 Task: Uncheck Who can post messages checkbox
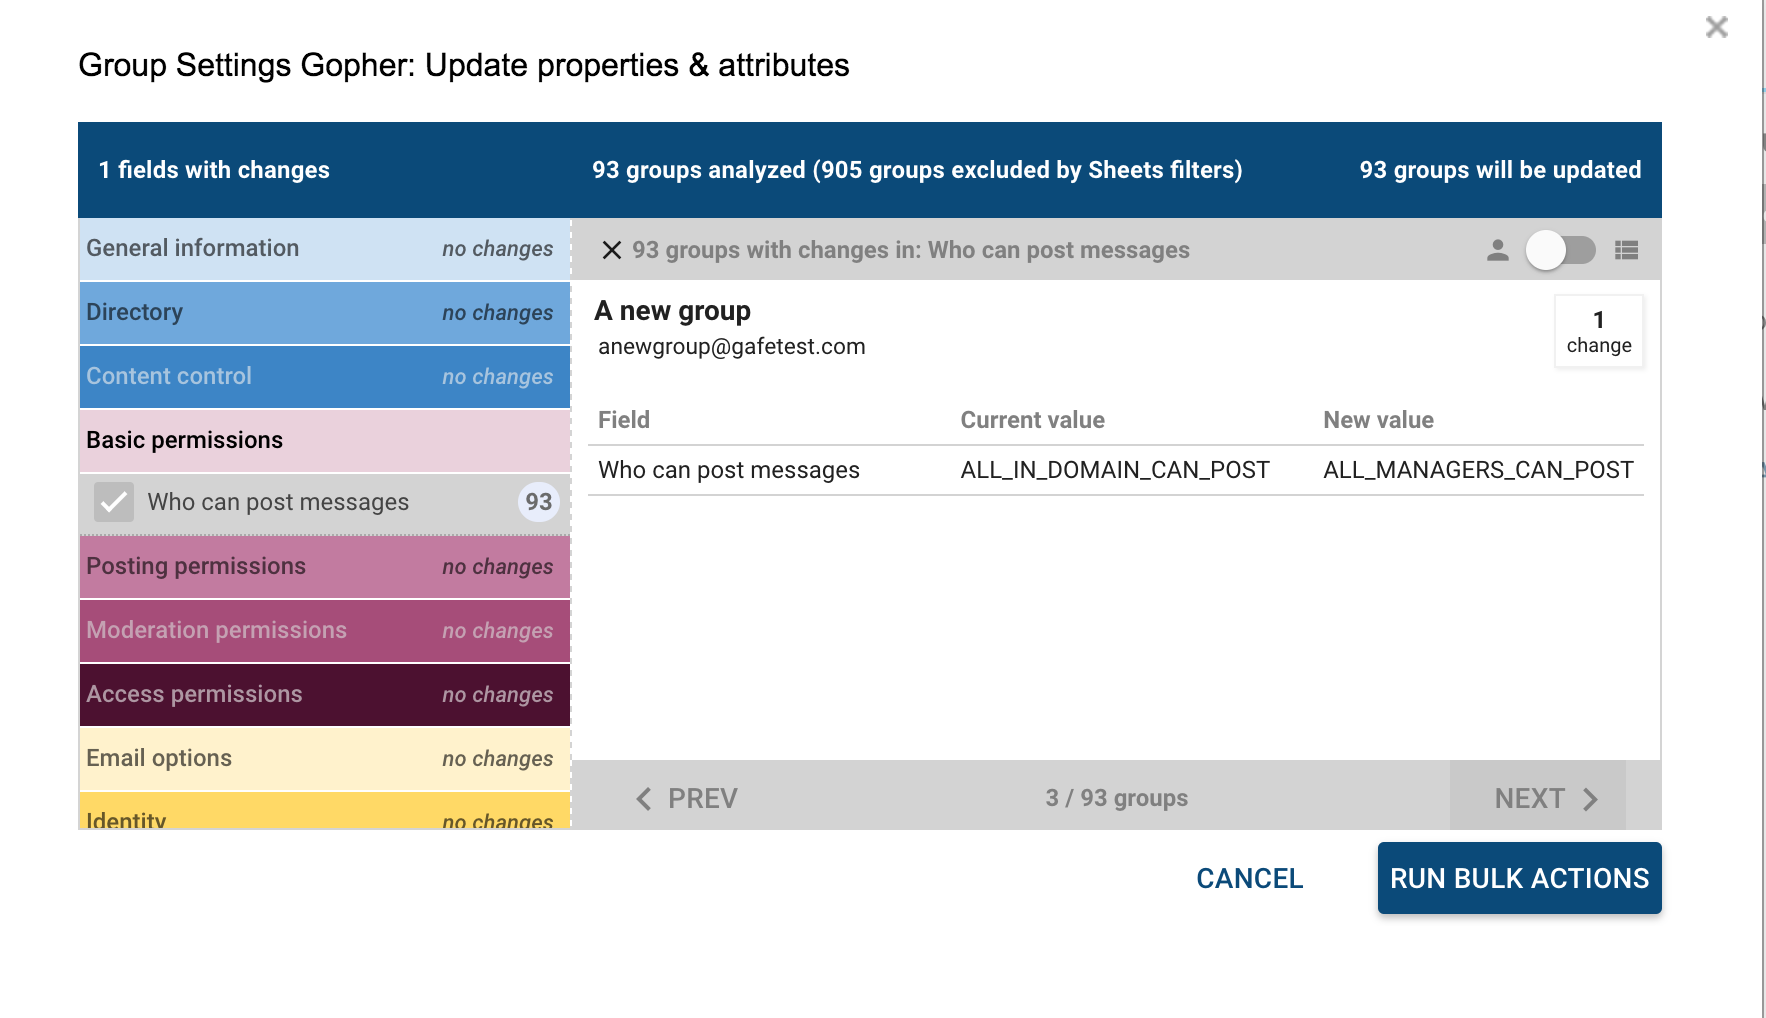[x=114, y=502]
